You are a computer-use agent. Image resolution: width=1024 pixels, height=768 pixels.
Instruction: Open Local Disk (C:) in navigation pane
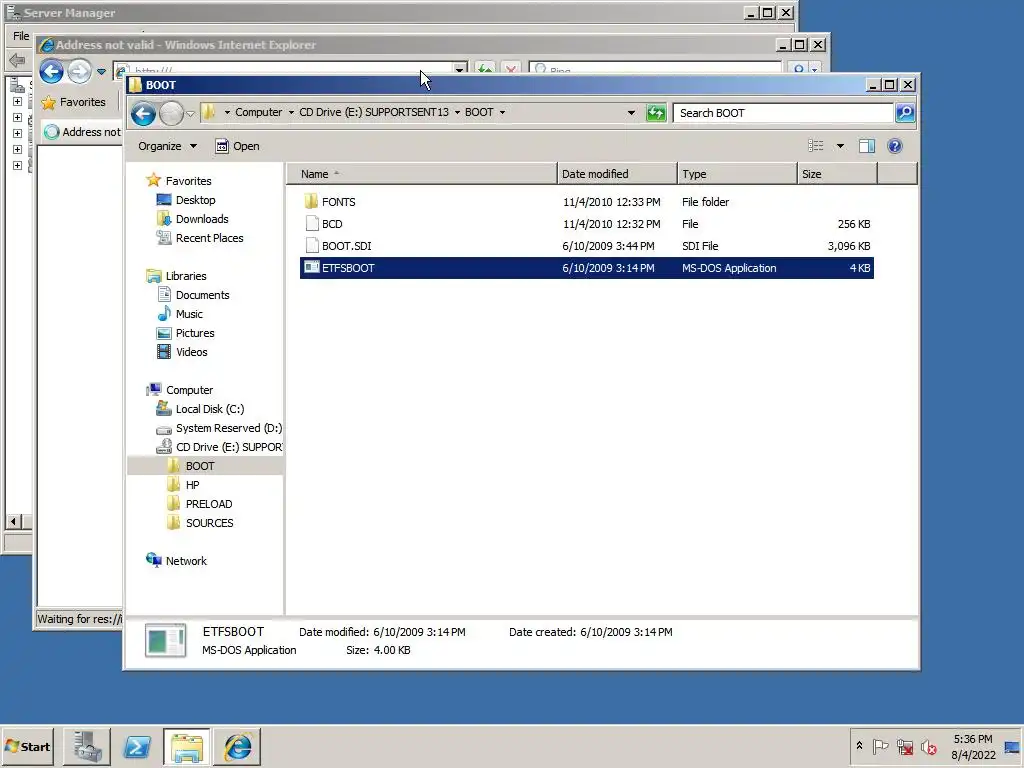[x=210, y=409]
